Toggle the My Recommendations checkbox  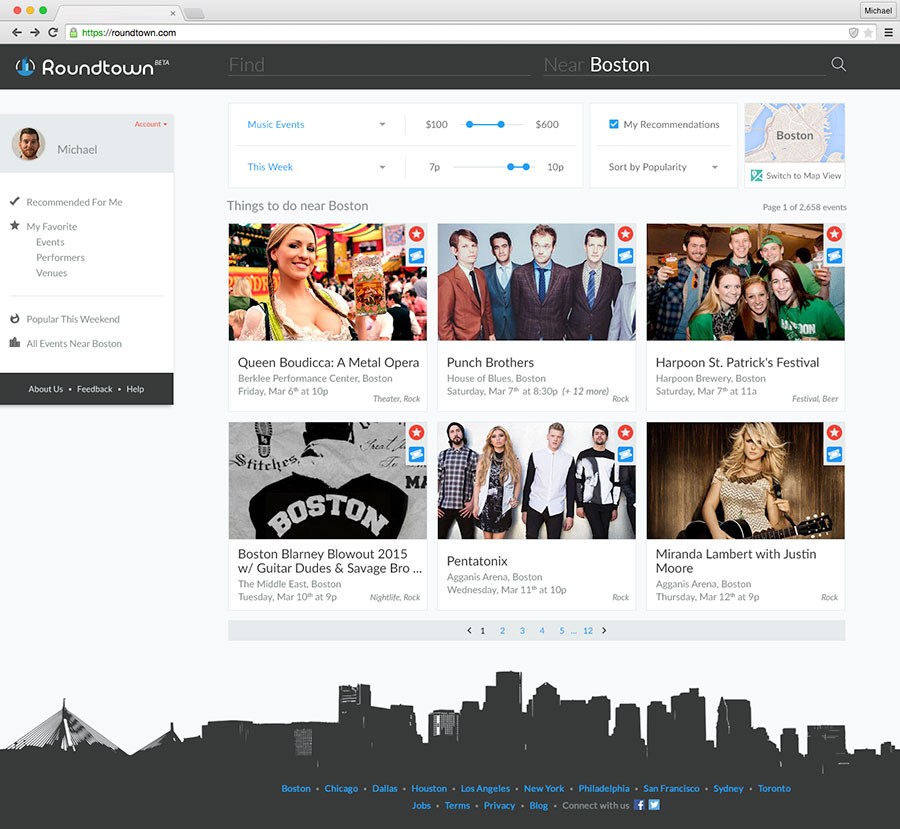tap(614, 124)
